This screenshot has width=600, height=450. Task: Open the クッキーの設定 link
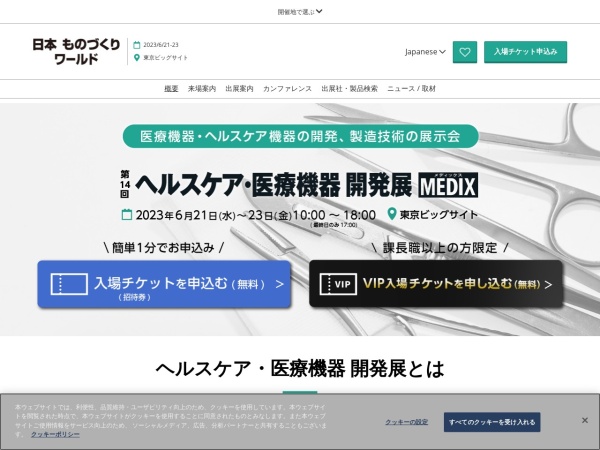point(406,422)
